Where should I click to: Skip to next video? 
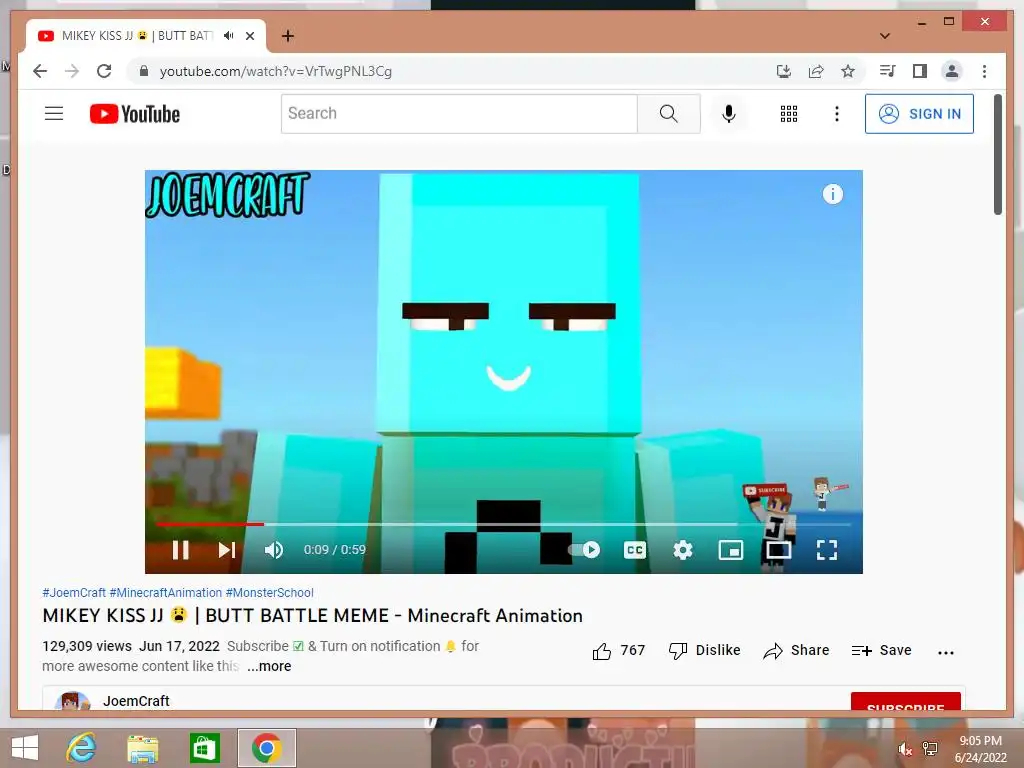click(x=227, y=550)
